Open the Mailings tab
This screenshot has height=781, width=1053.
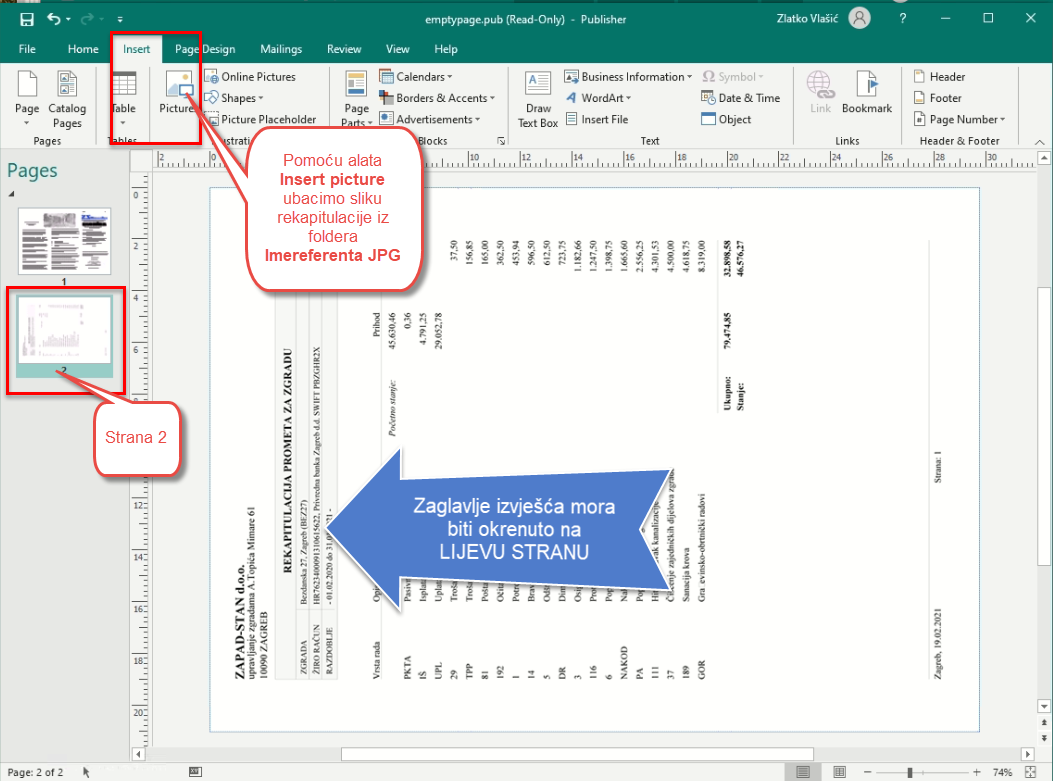click(x=281, y=49)
